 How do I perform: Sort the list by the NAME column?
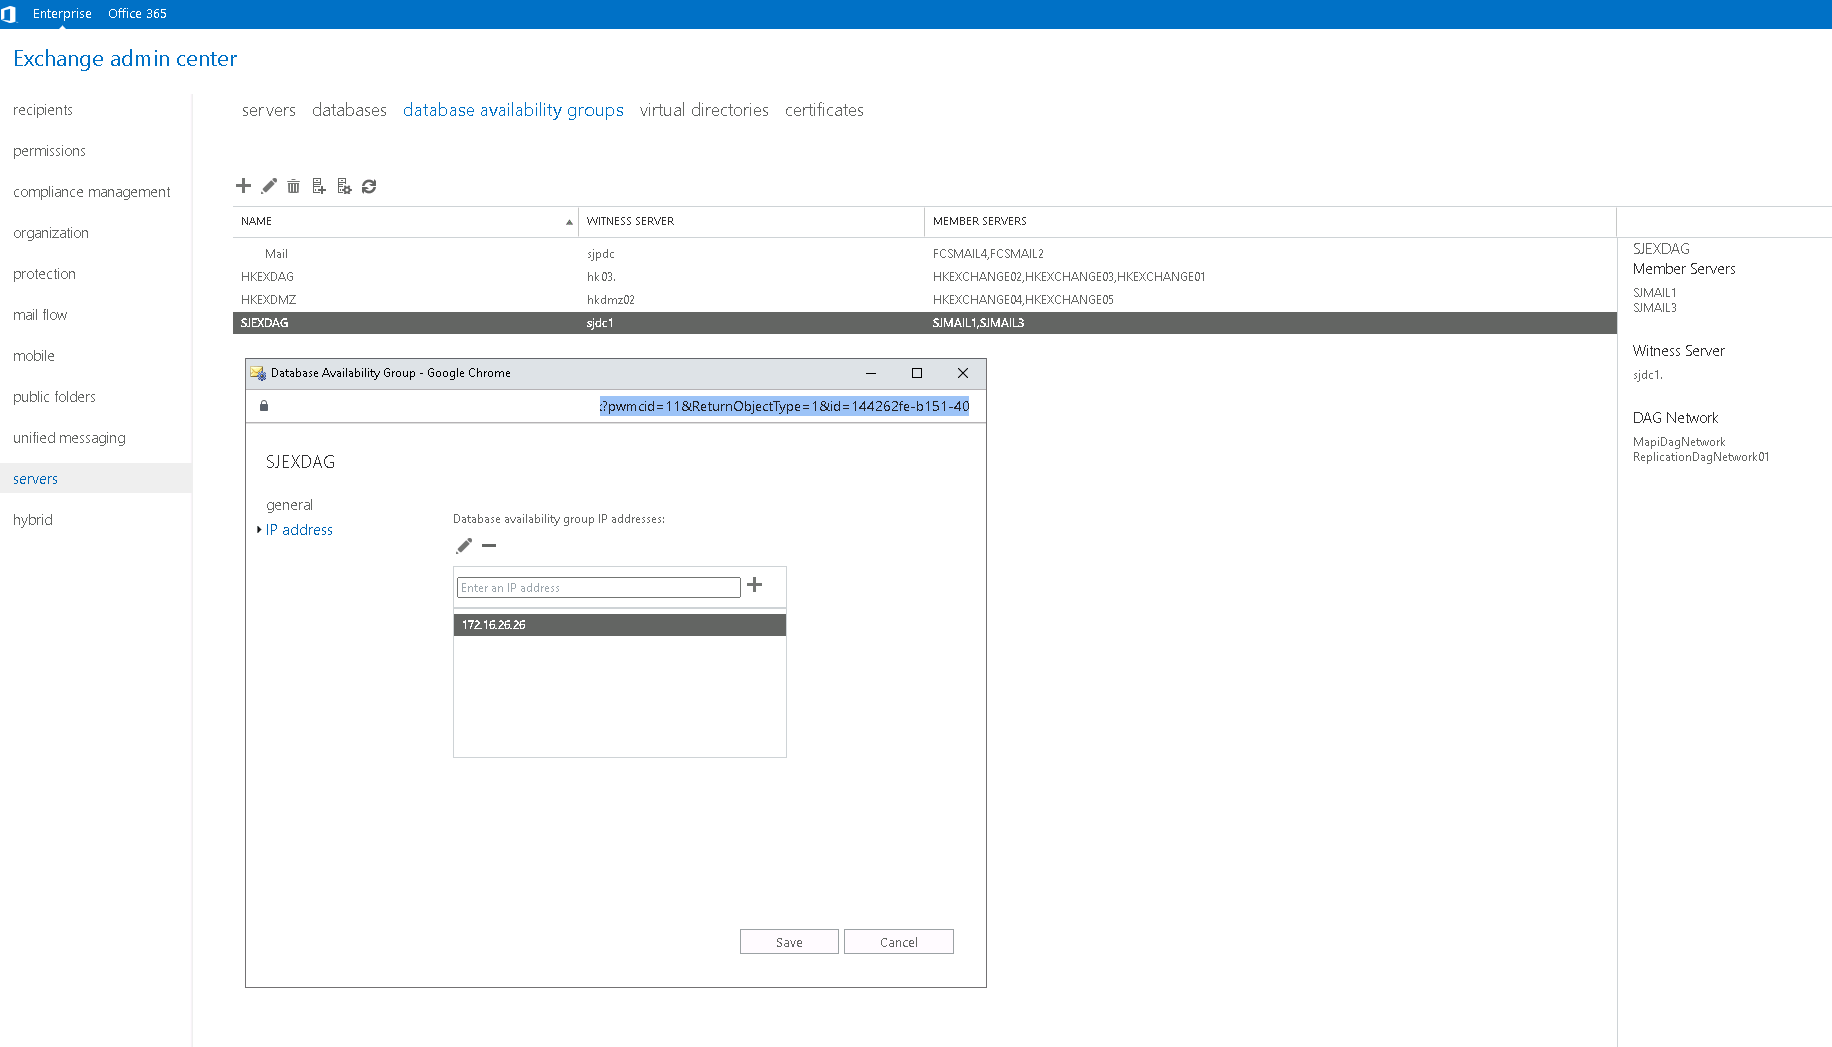point(405,221)
